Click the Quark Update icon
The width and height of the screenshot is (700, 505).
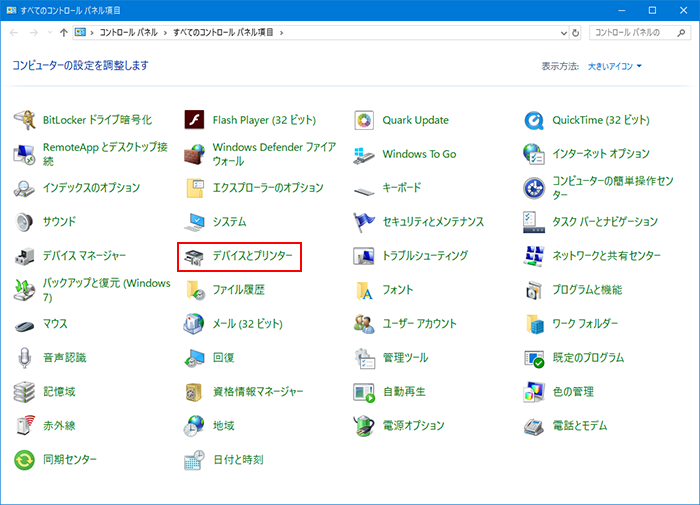coord(365,120)
